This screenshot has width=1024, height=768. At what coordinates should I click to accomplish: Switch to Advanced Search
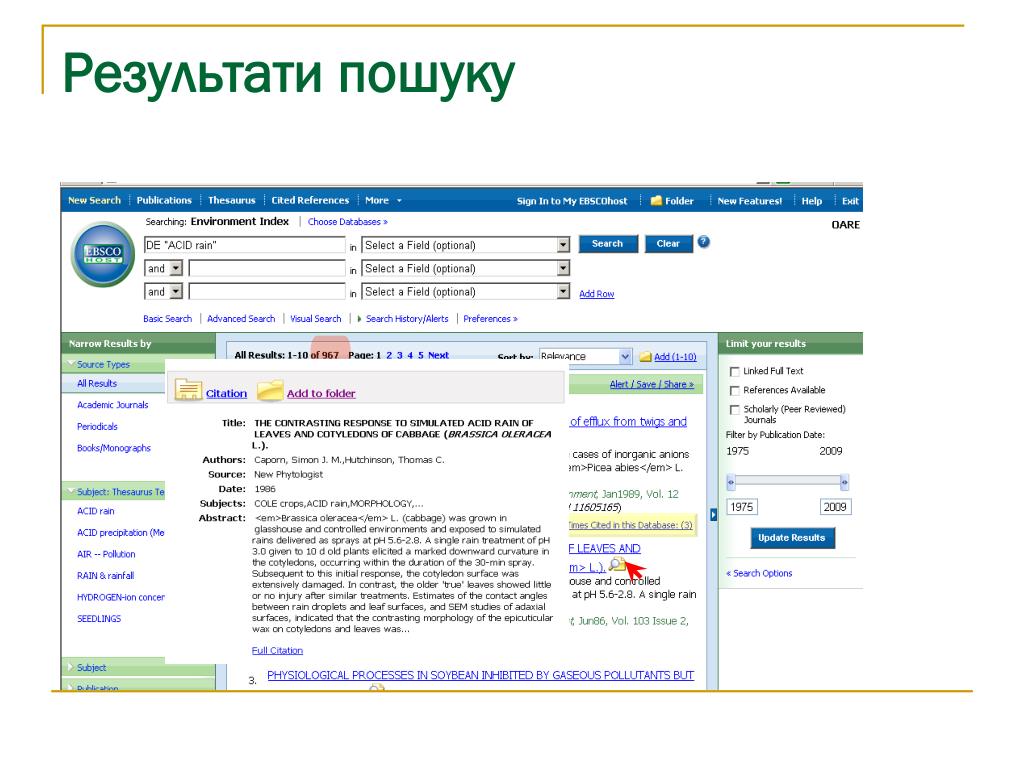click(x=241, y=319)
